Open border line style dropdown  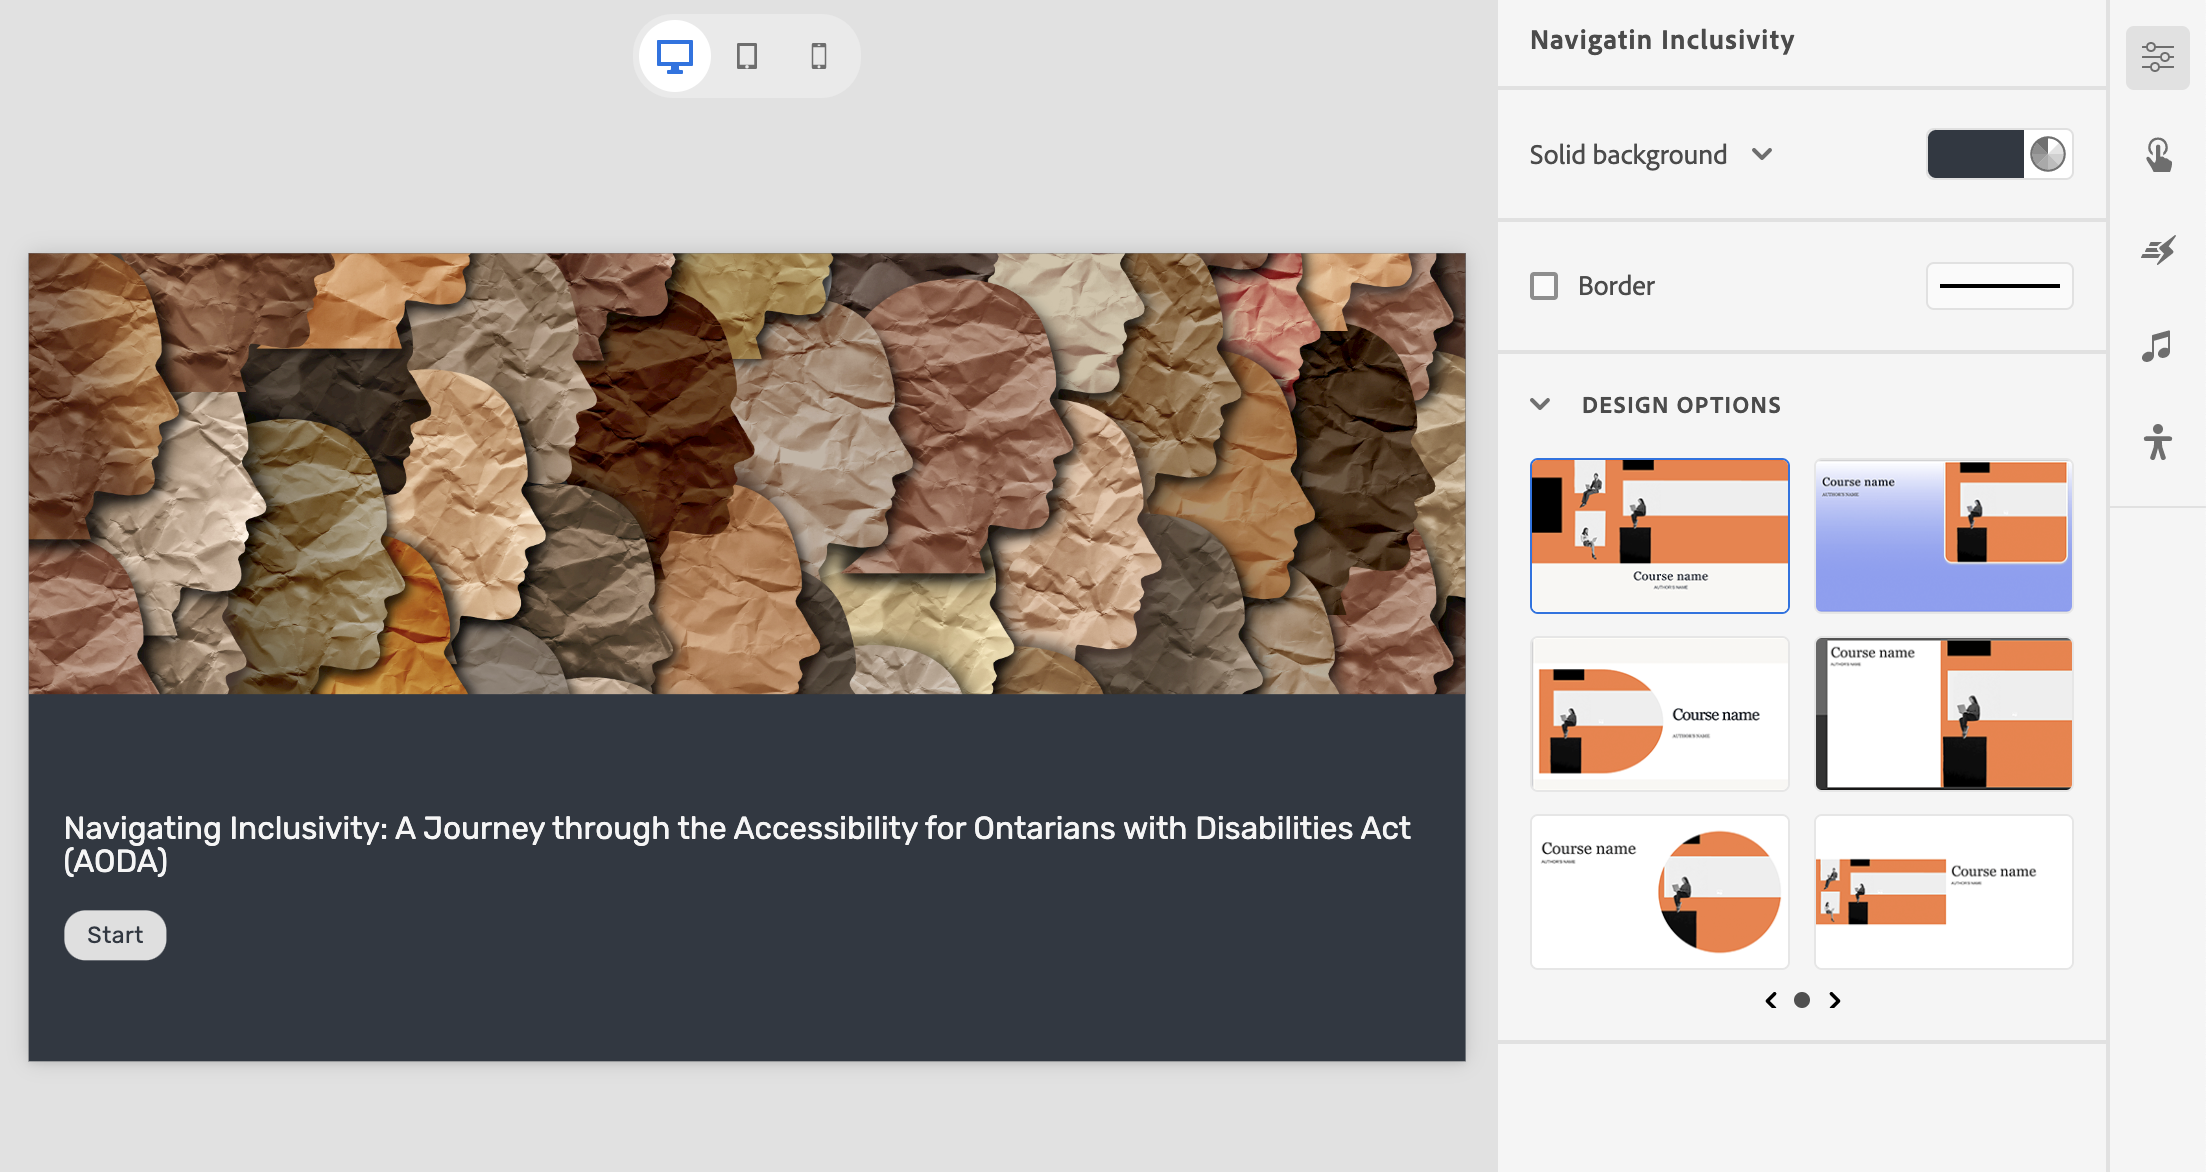click(x=1999, y=286)
